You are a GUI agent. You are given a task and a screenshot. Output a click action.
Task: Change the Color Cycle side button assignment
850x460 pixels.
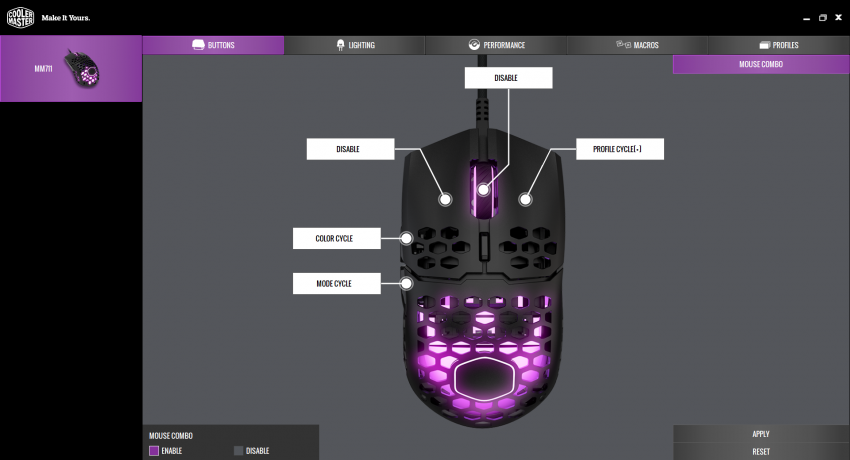(x=334, y=238)
